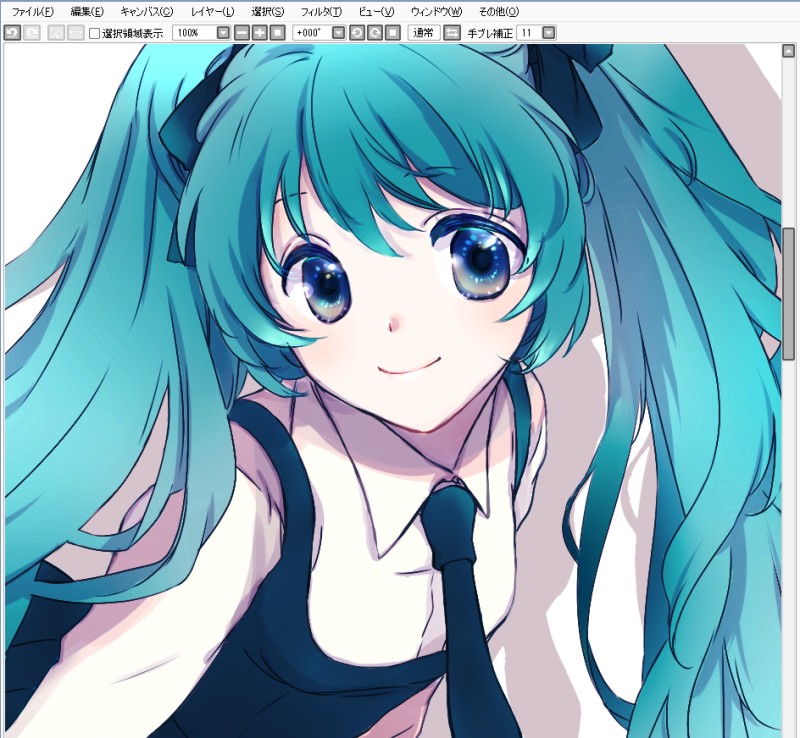The height and width of the screenshot is (738, 800).
Task: Click the 100% zoom value field
Action: (x=195, y=33)
